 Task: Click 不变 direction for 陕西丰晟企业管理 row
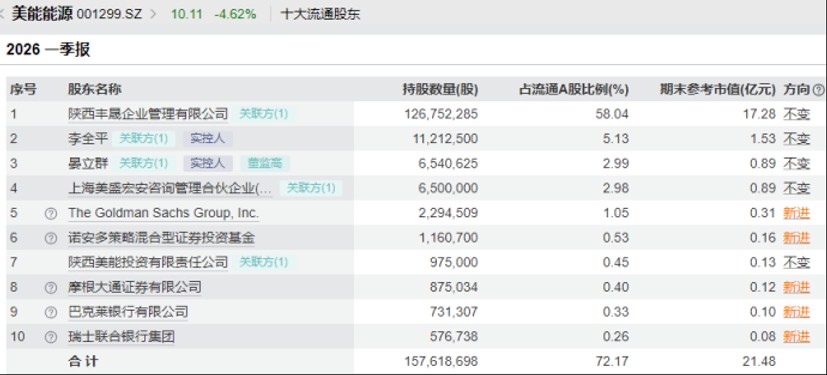pyautogui.click(x=796, y=114)
